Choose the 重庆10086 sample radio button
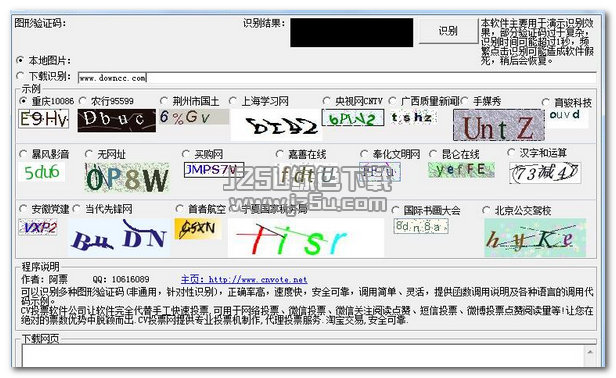 tap(24, 101)
